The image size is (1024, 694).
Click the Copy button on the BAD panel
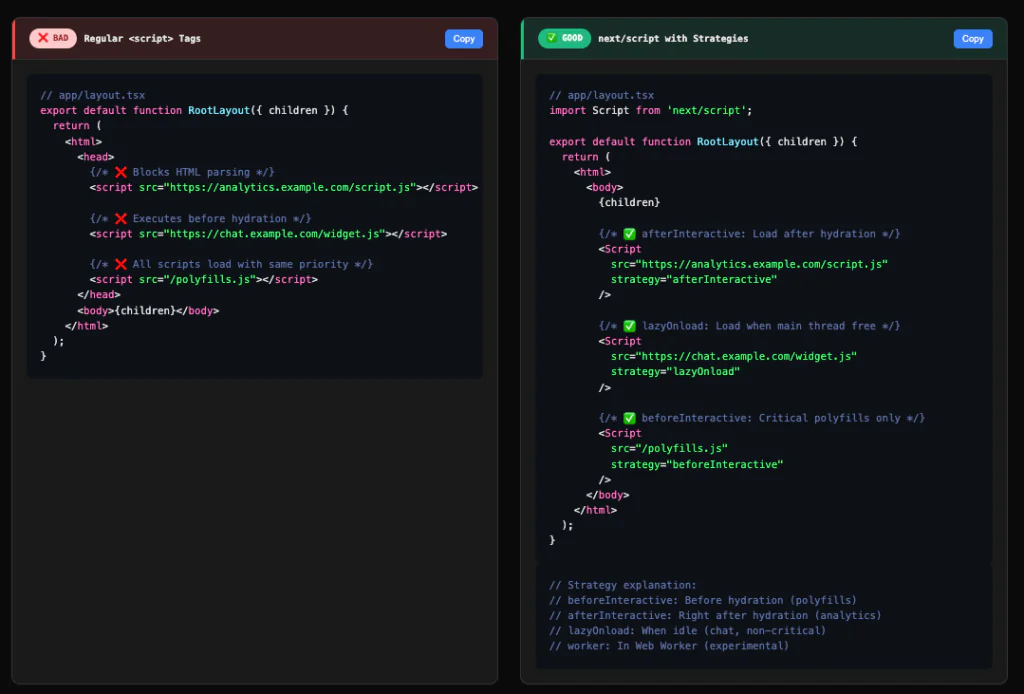463,38
